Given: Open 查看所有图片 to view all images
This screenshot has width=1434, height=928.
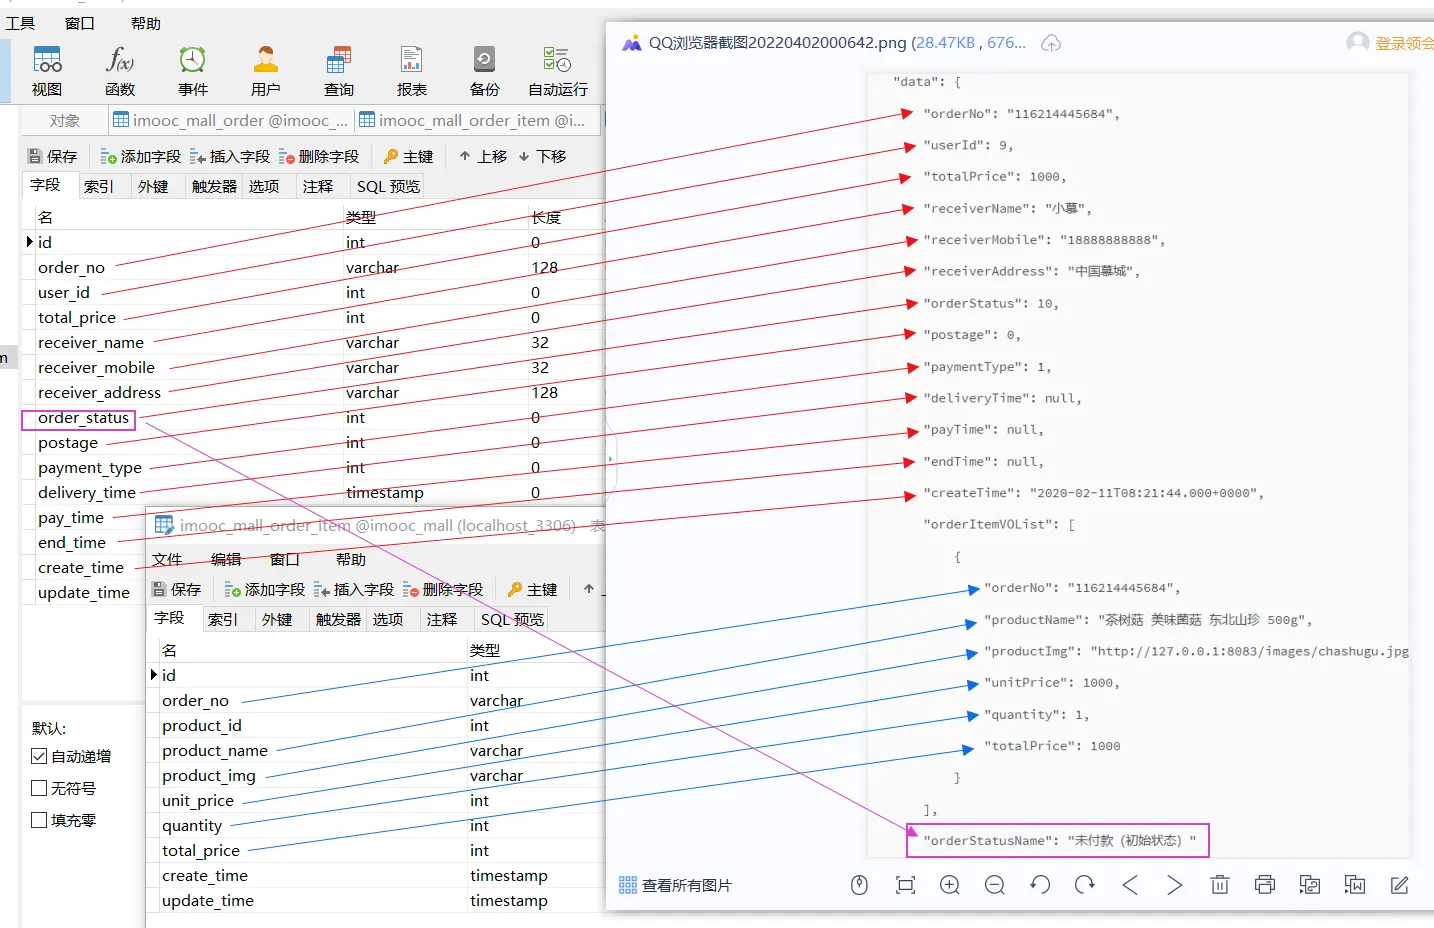Looking at the screenshot, I should coord(676,885).
